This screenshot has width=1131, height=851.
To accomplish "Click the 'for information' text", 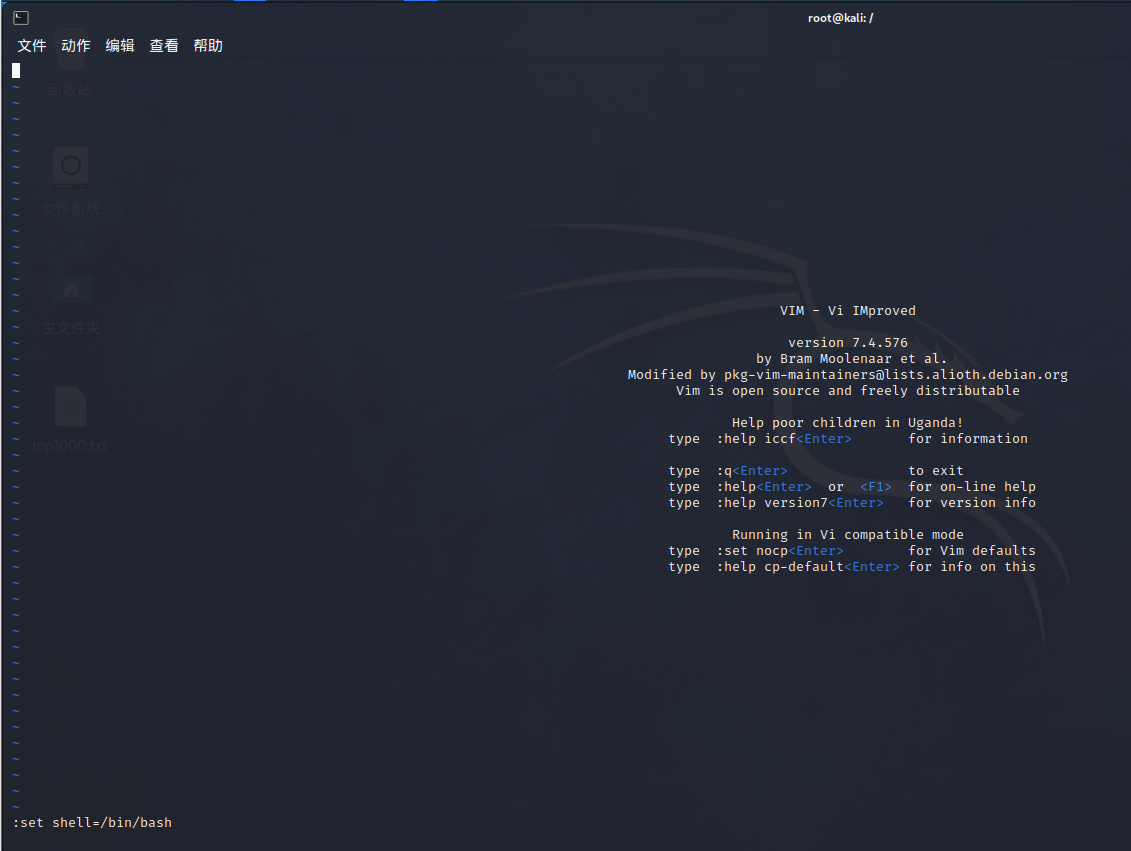I will (x=968, y=438).
